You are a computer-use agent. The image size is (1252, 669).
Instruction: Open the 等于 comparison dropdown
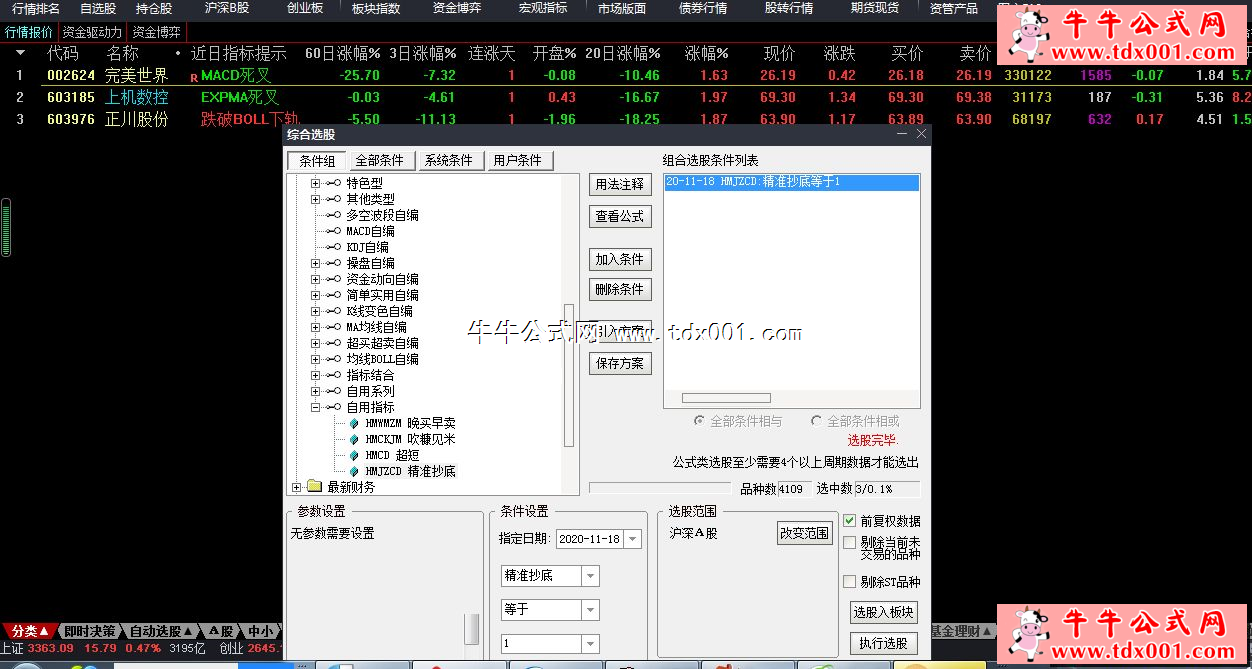[590, 610]
